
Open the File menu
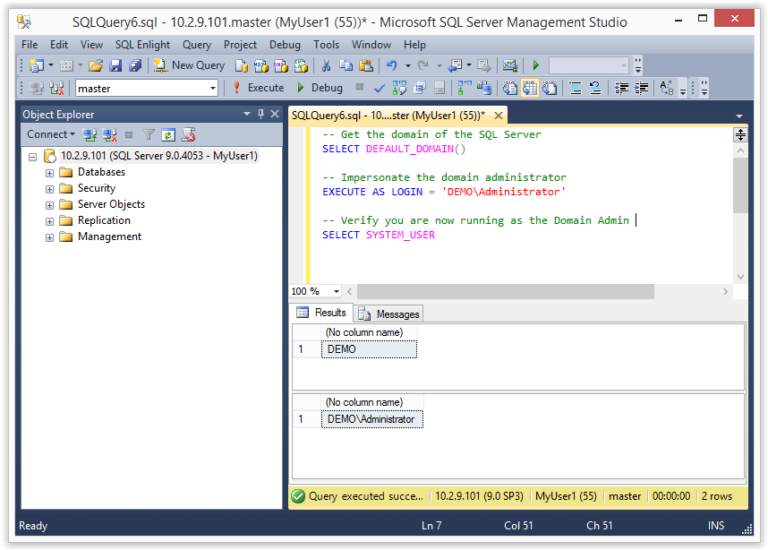pyautogui.click(x=29, y=45)
